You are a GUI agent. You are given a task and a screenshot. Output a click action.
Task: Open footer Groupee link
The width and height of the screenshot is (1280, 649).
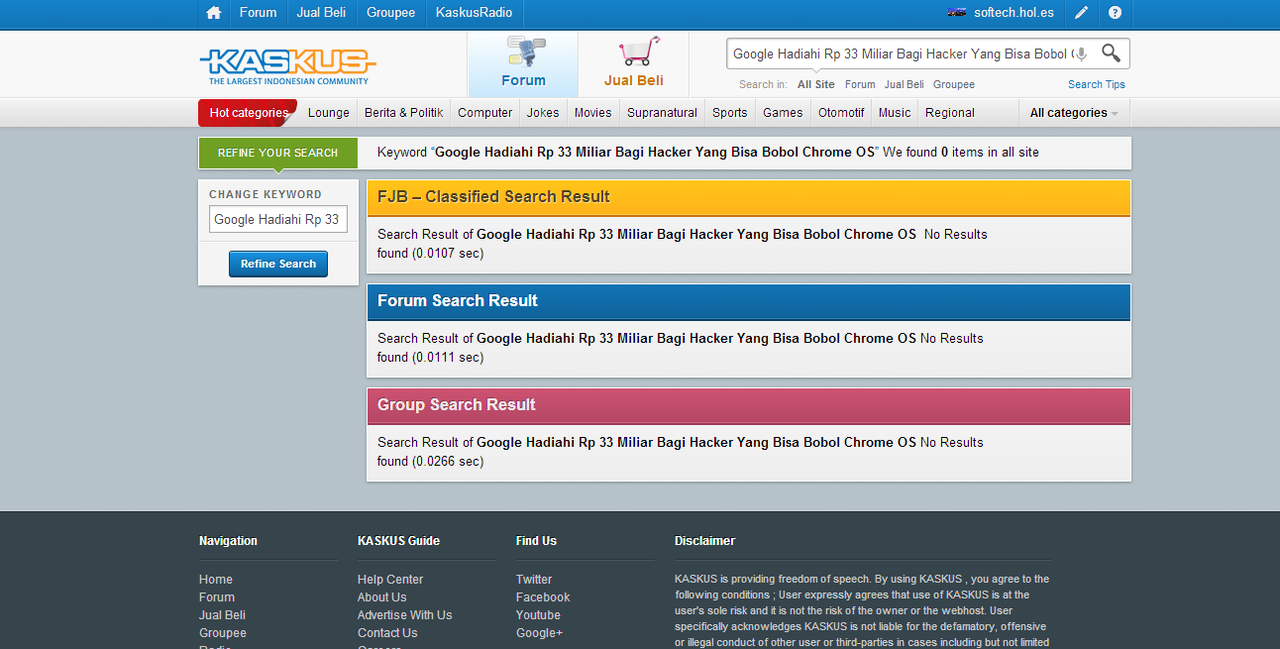pyautogui.click(x=223, y=633)
